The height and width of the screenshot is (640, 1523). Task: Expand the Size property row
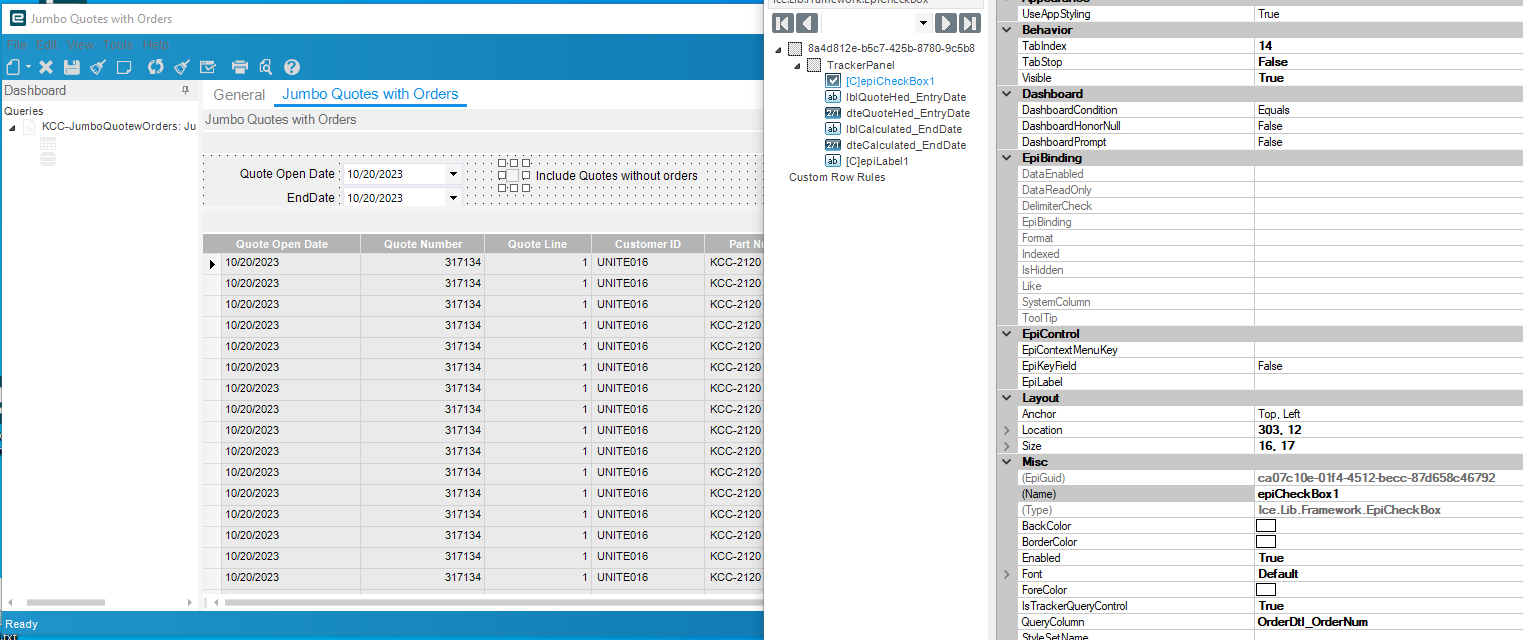tap(1006, 446)
